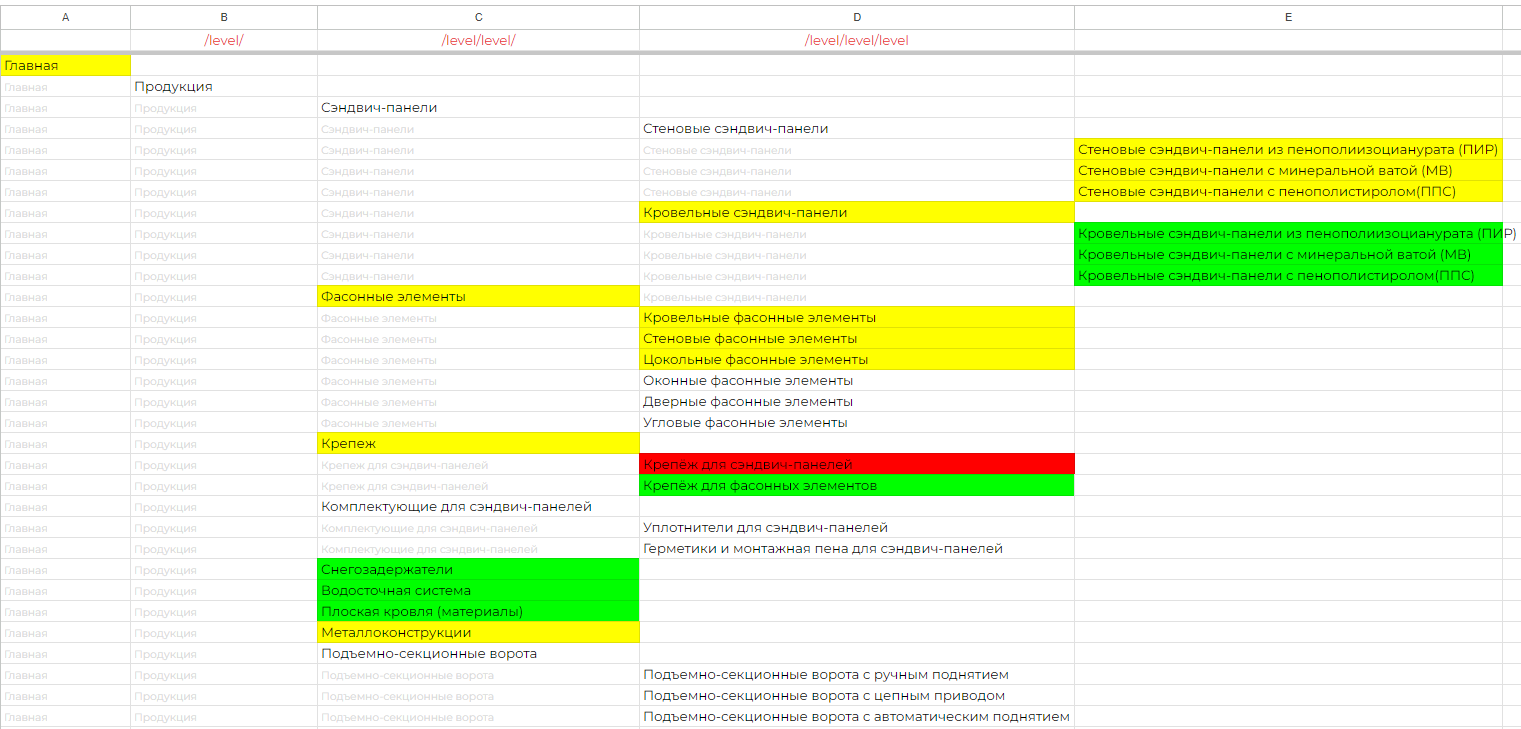The height and width of the screenshot is (729, 1521).
Task: Select column A header
Action: click(x=65, y=17)
